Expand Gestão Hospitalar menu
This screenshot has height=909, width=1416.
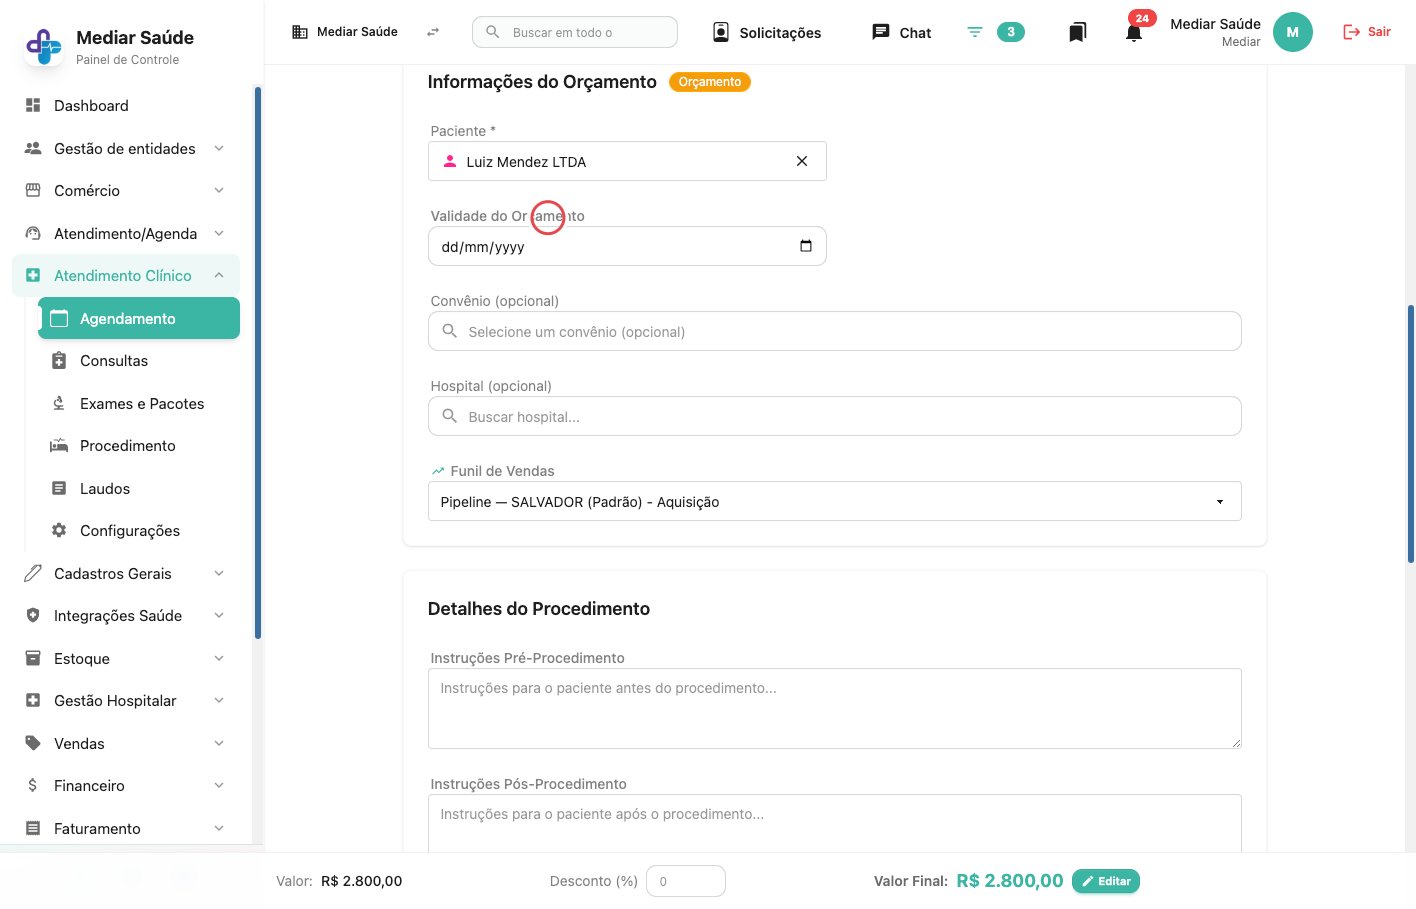coord(126,701)
